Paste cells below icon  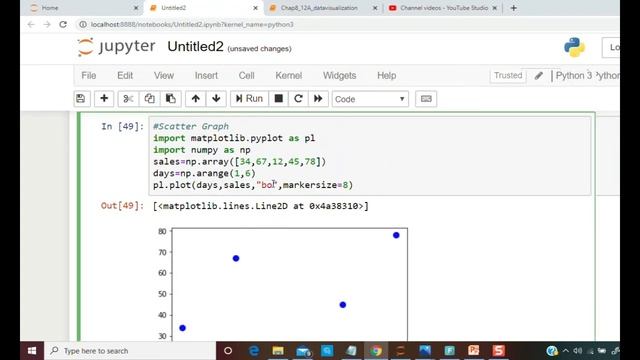(x=171, y=99)
